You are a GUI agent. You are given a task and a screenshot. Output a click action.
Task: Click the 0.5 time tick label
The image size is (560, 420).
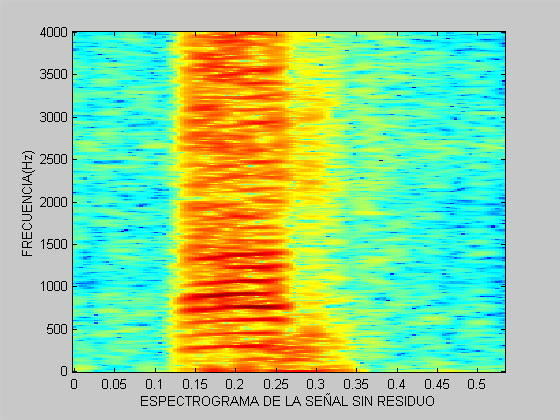click(477, 384)
